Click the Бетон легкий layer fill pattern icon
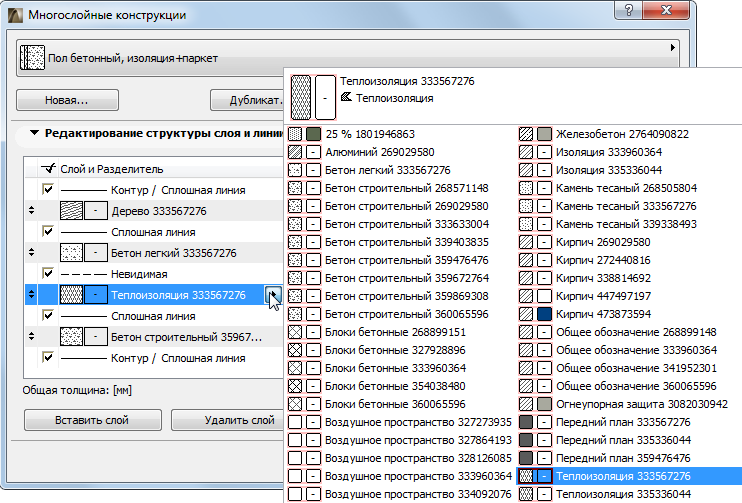Screen dimensions: 742x503 click(x=71, y=253)
